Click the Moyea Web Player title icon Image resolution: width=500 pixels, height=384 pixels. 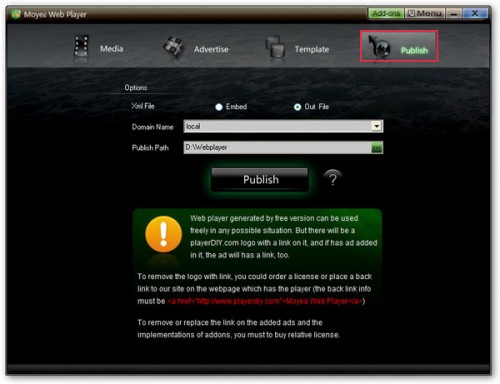click(x=16, y=14)
